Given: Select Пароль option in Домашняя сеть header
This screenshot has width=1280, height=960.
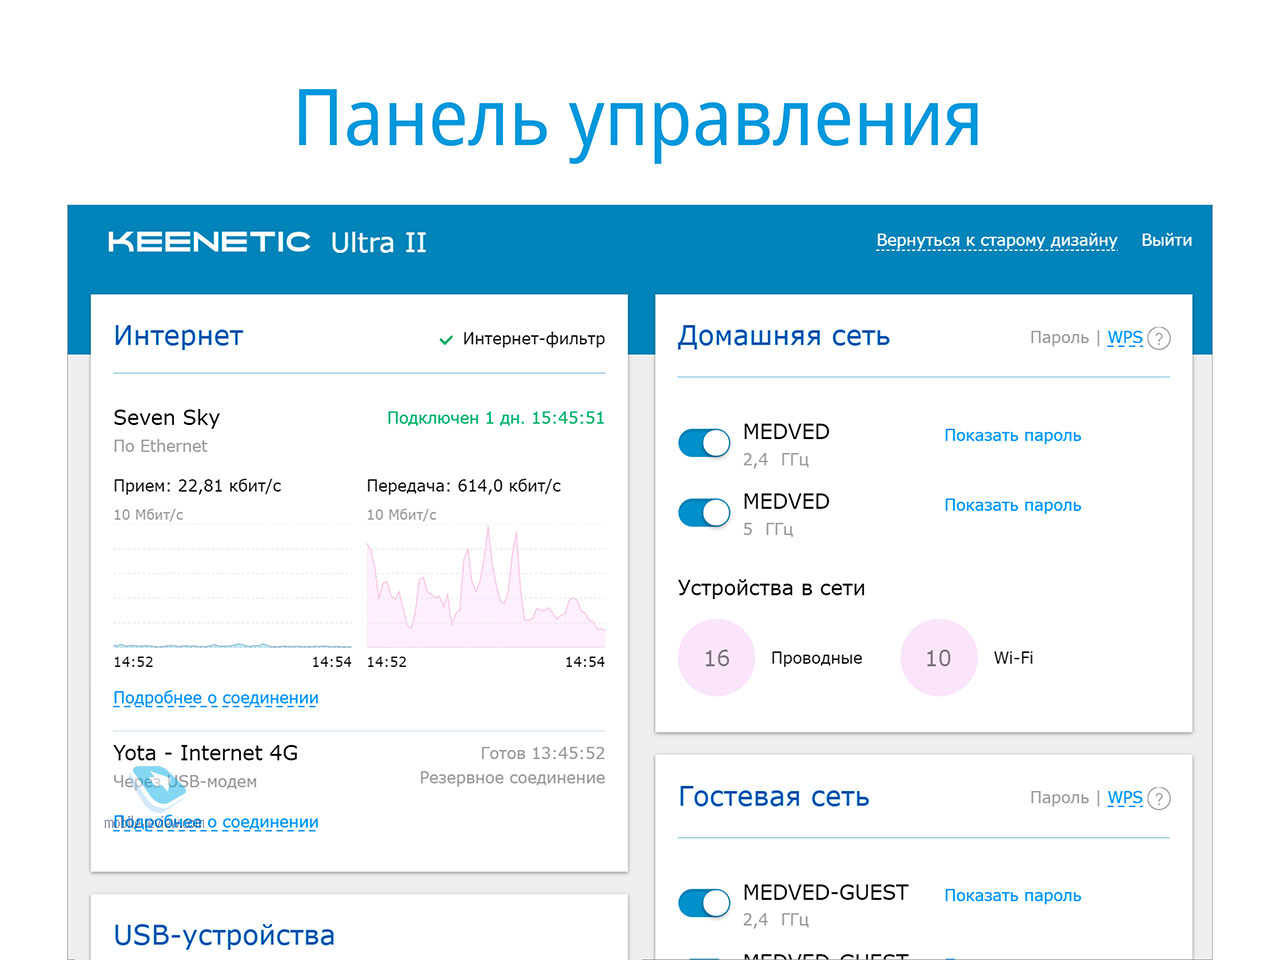Looking at the screenshot, I should 1059,338.
